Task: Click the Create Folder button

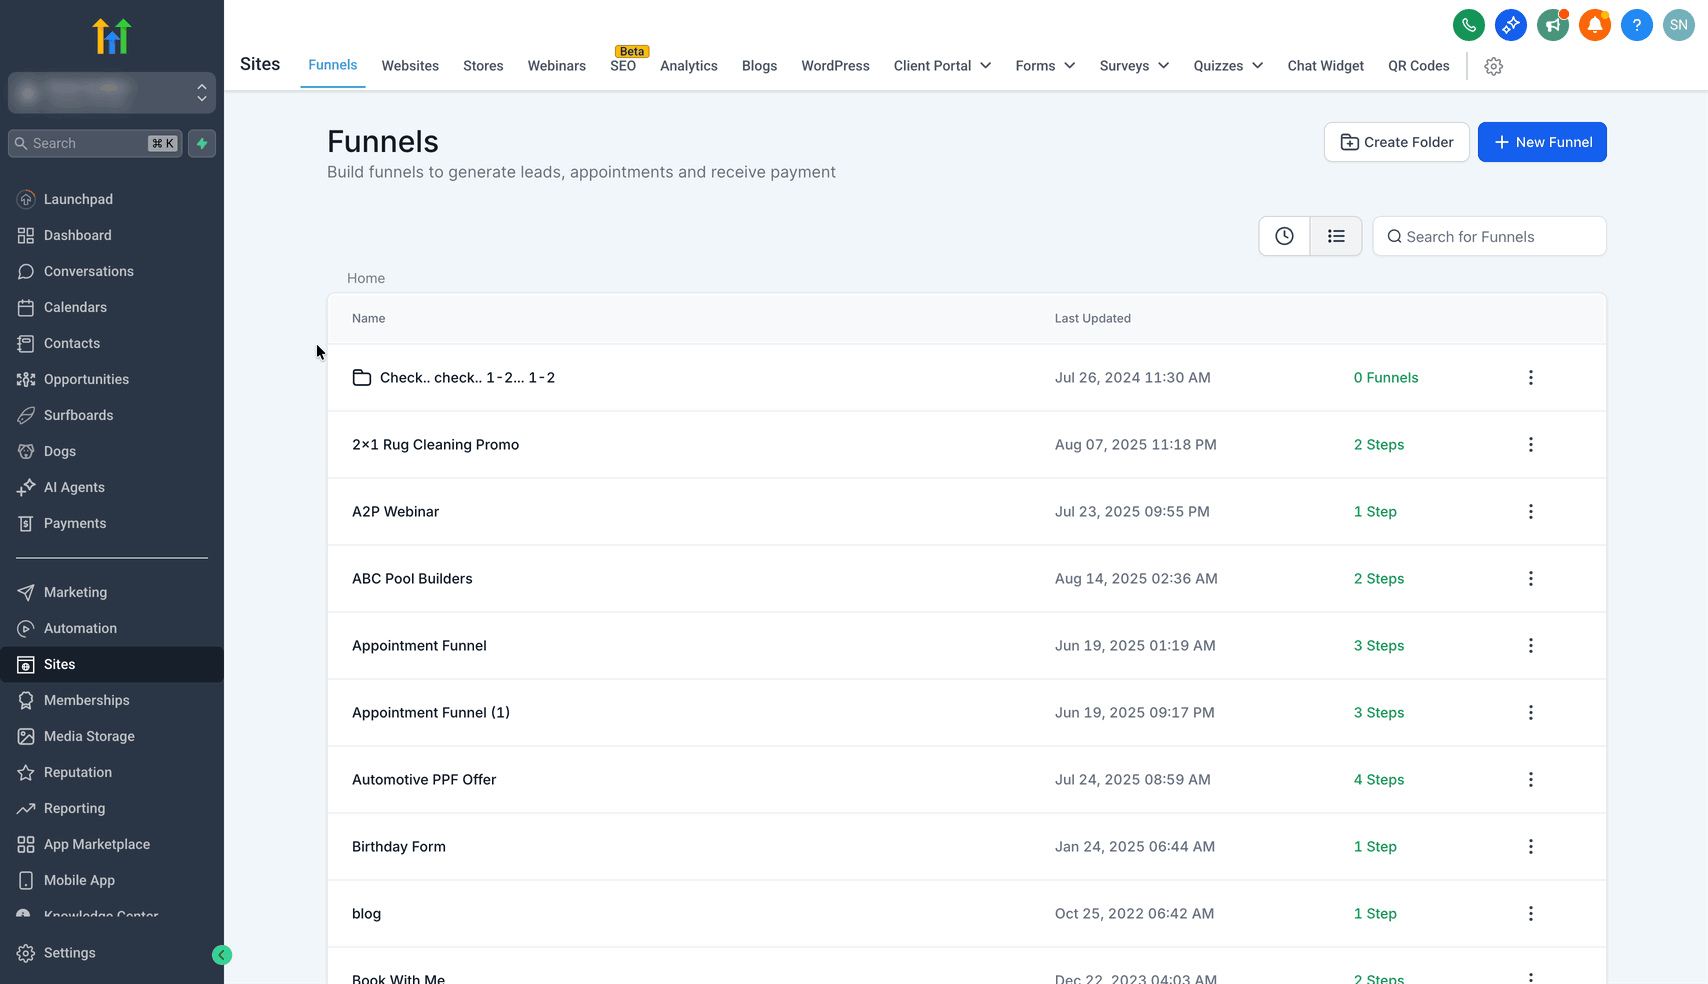Action: 1396,142
